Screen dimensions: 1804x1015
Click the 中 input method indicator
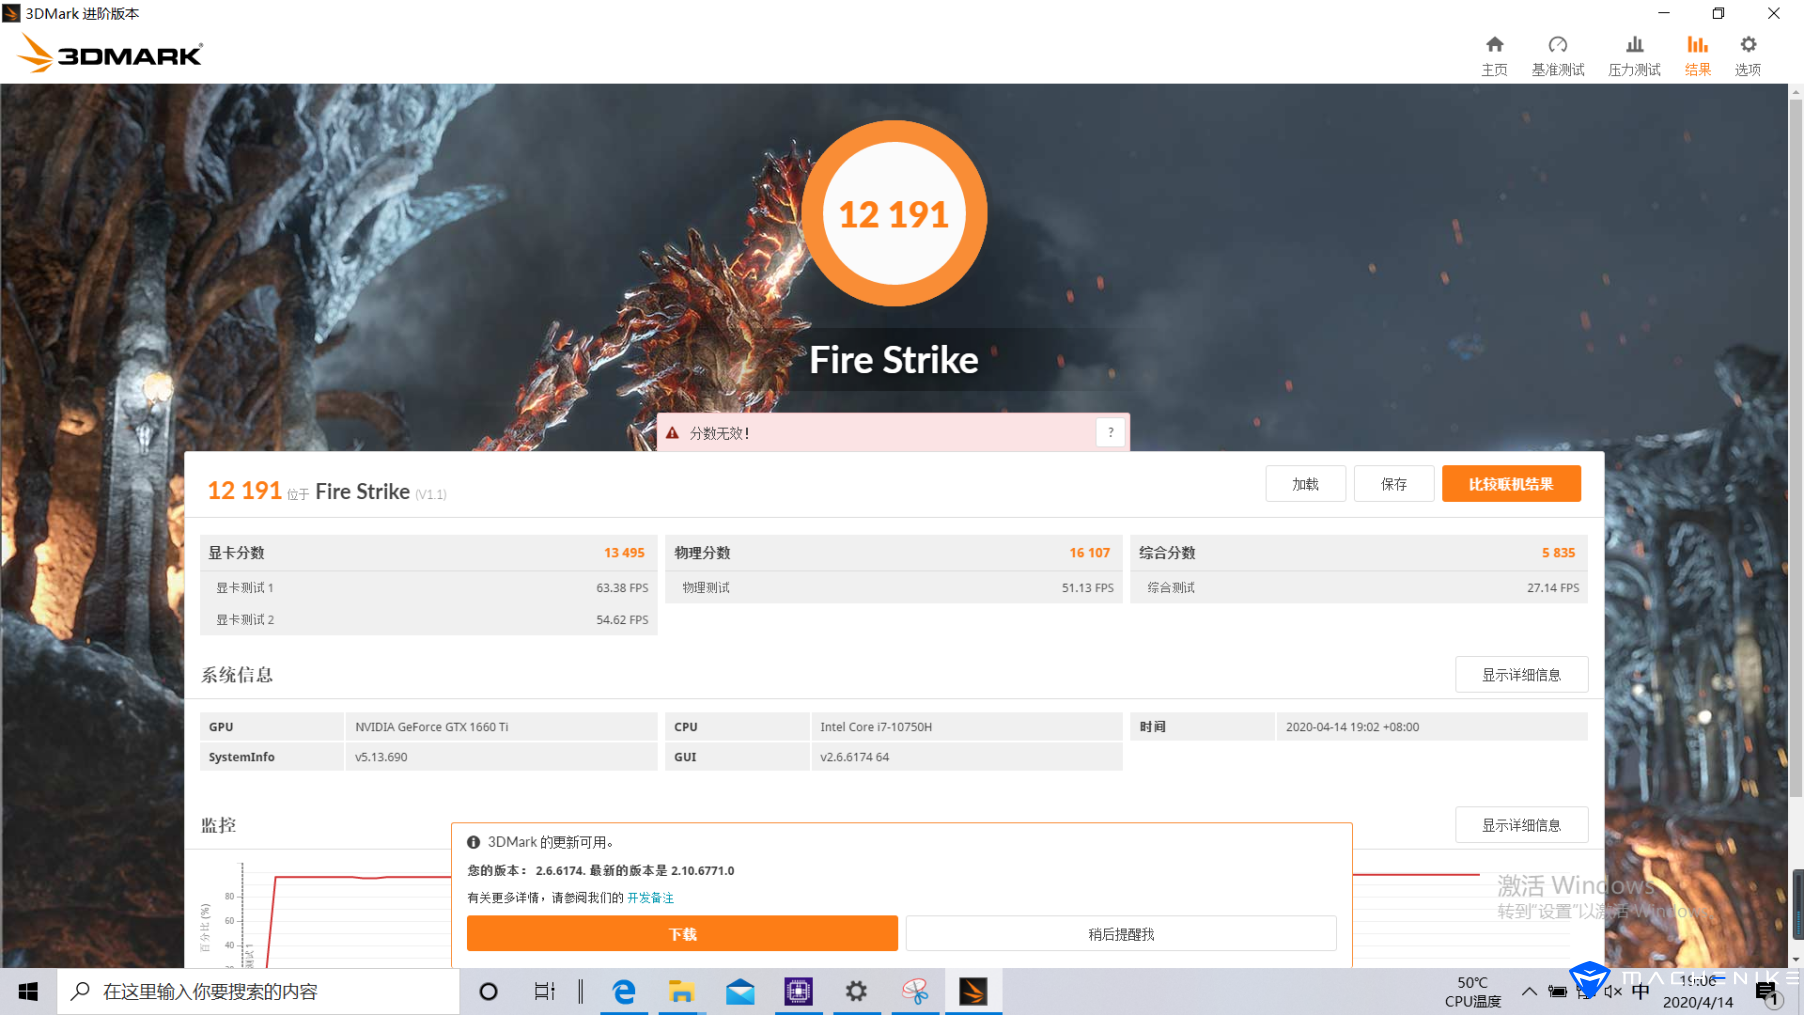(1641, 991)
